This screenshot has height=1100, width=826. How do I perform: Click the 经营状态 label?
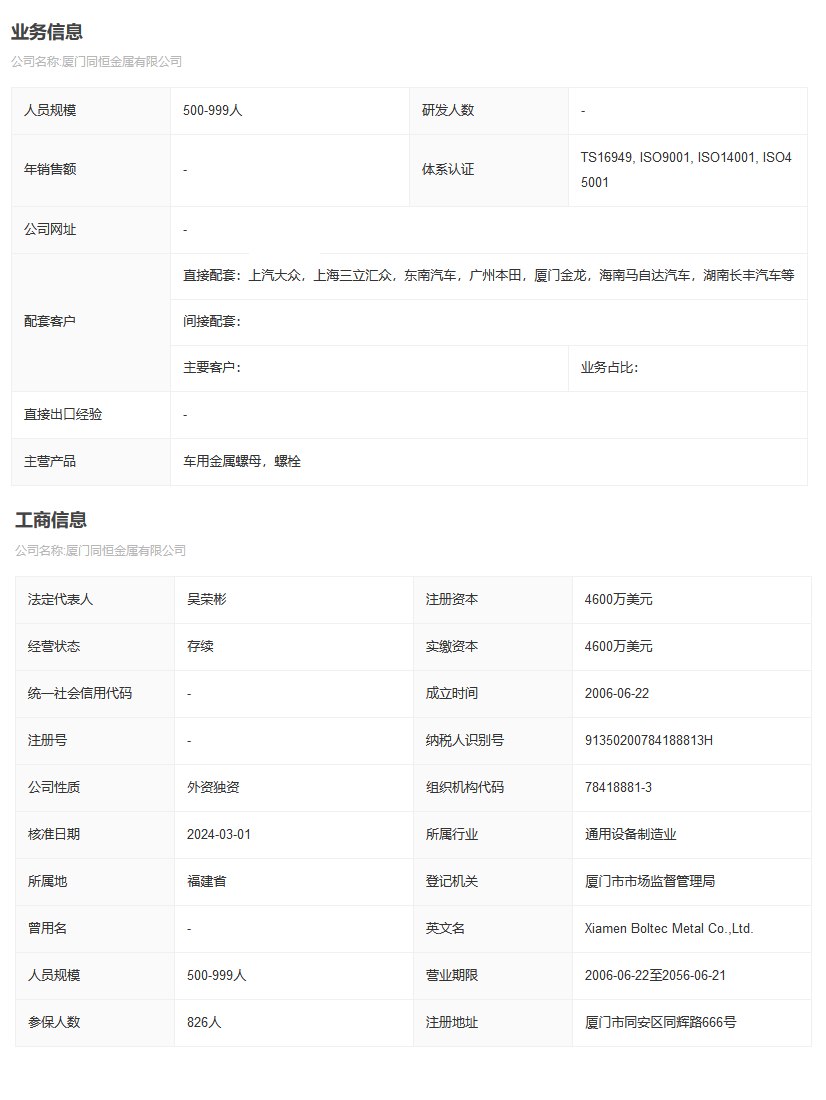(54, 647)
